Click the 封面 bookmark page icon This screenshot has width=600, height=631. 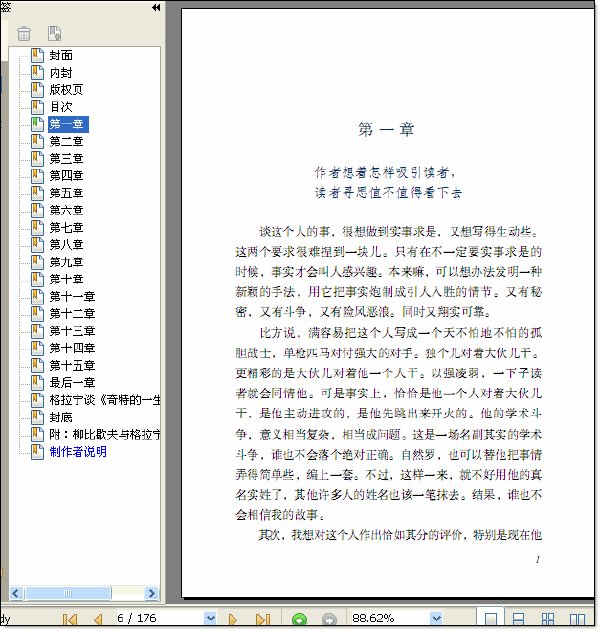(37, 55)
